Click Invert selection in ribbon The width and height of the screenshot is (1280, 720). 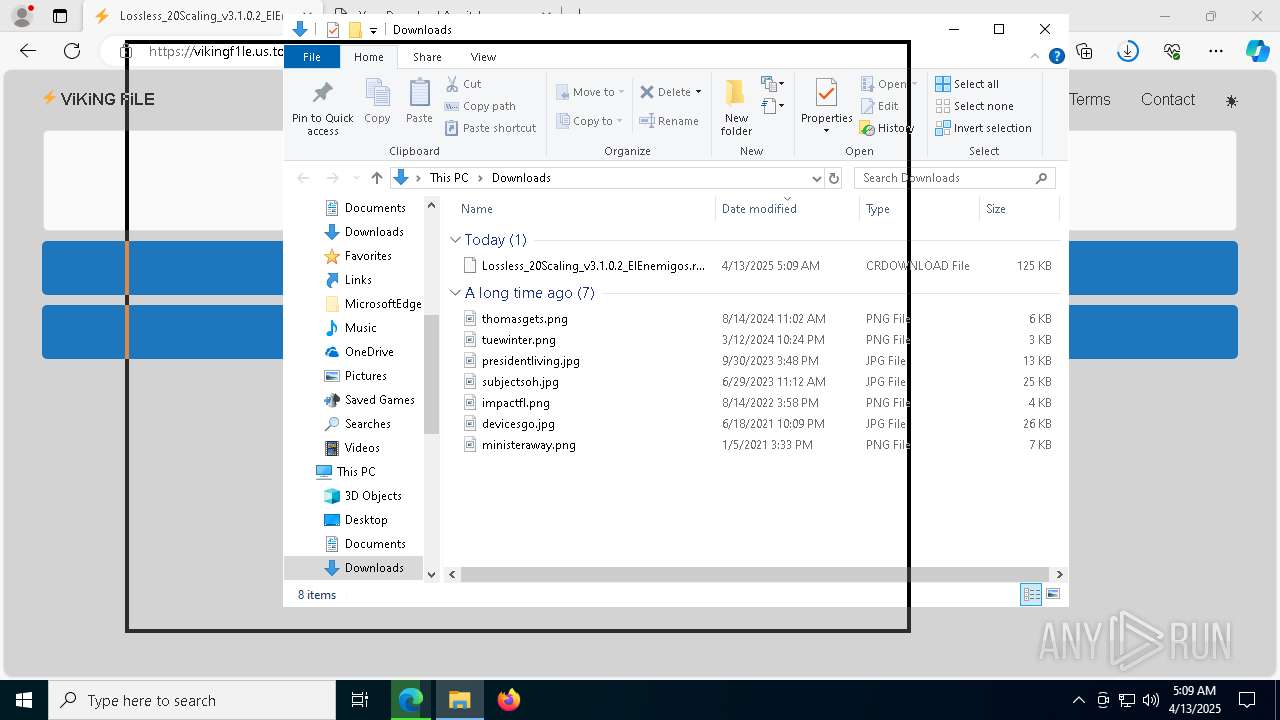point(983,128)
